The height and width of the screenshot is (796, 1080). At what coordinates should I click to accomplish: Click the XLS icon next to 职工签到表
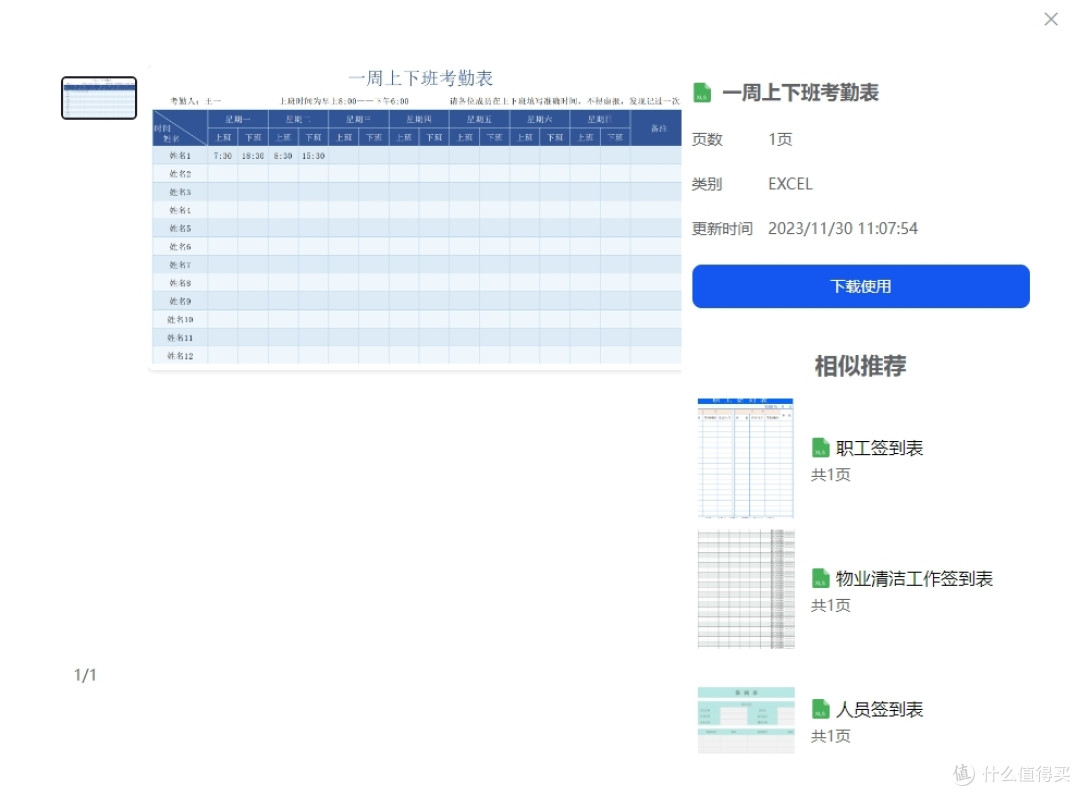(x=820, y=448)
